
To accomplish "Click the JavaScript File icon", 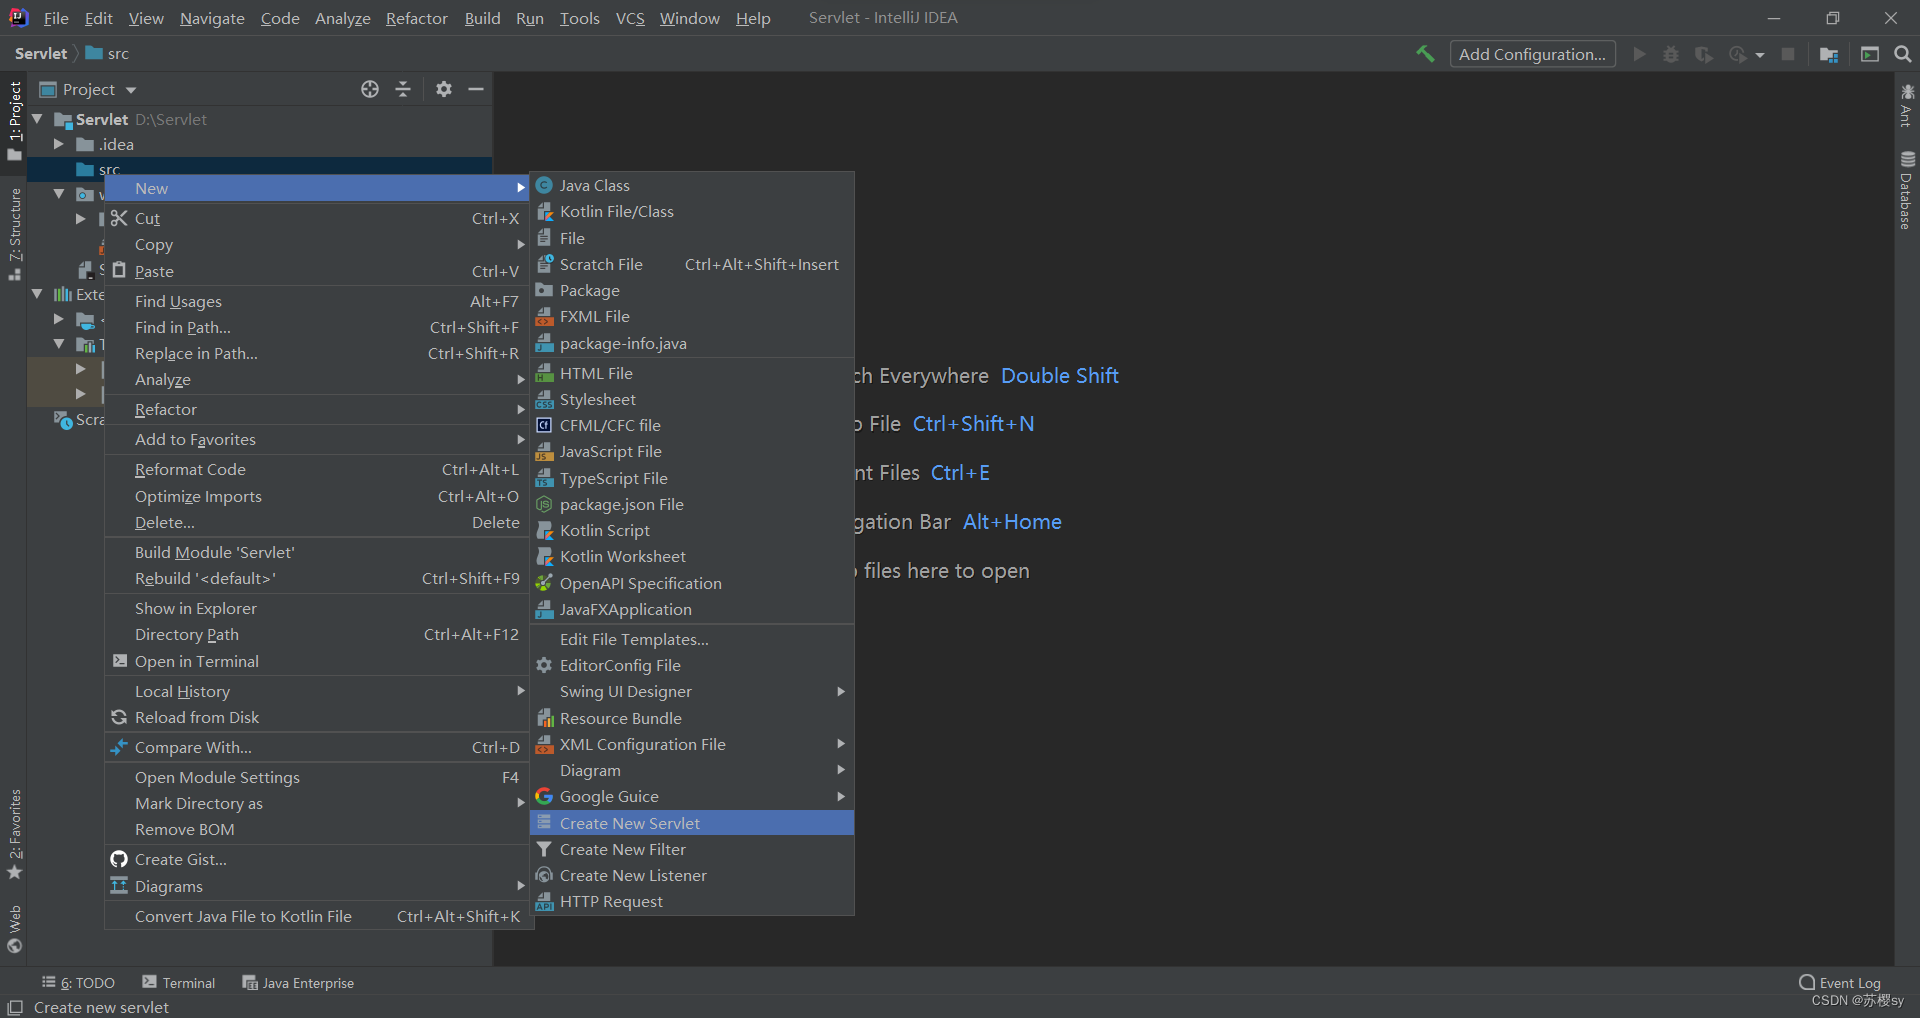I will 544,451.
